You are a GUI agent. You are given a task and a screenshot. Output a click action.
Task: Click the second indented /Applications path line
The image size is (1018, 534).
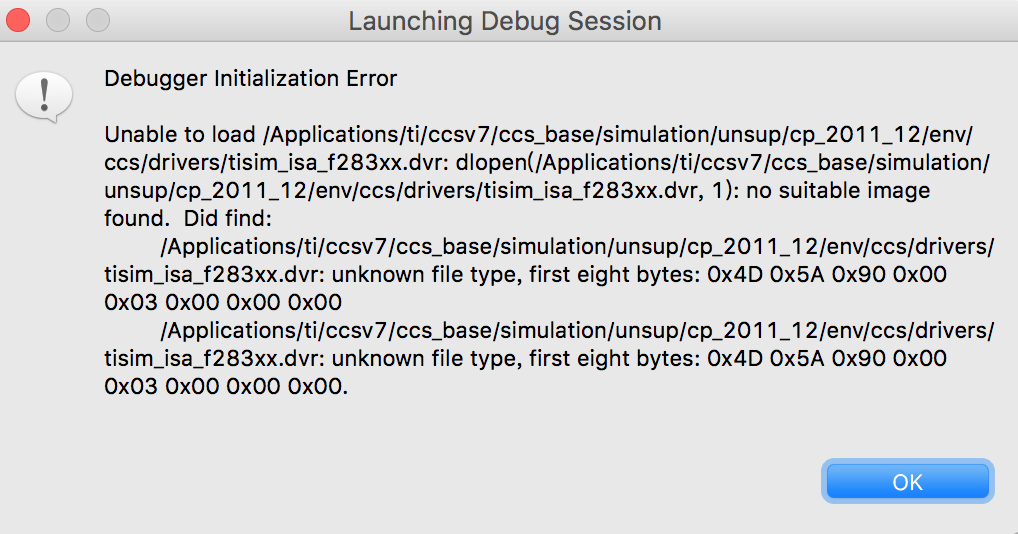click(x=577, y=330)
